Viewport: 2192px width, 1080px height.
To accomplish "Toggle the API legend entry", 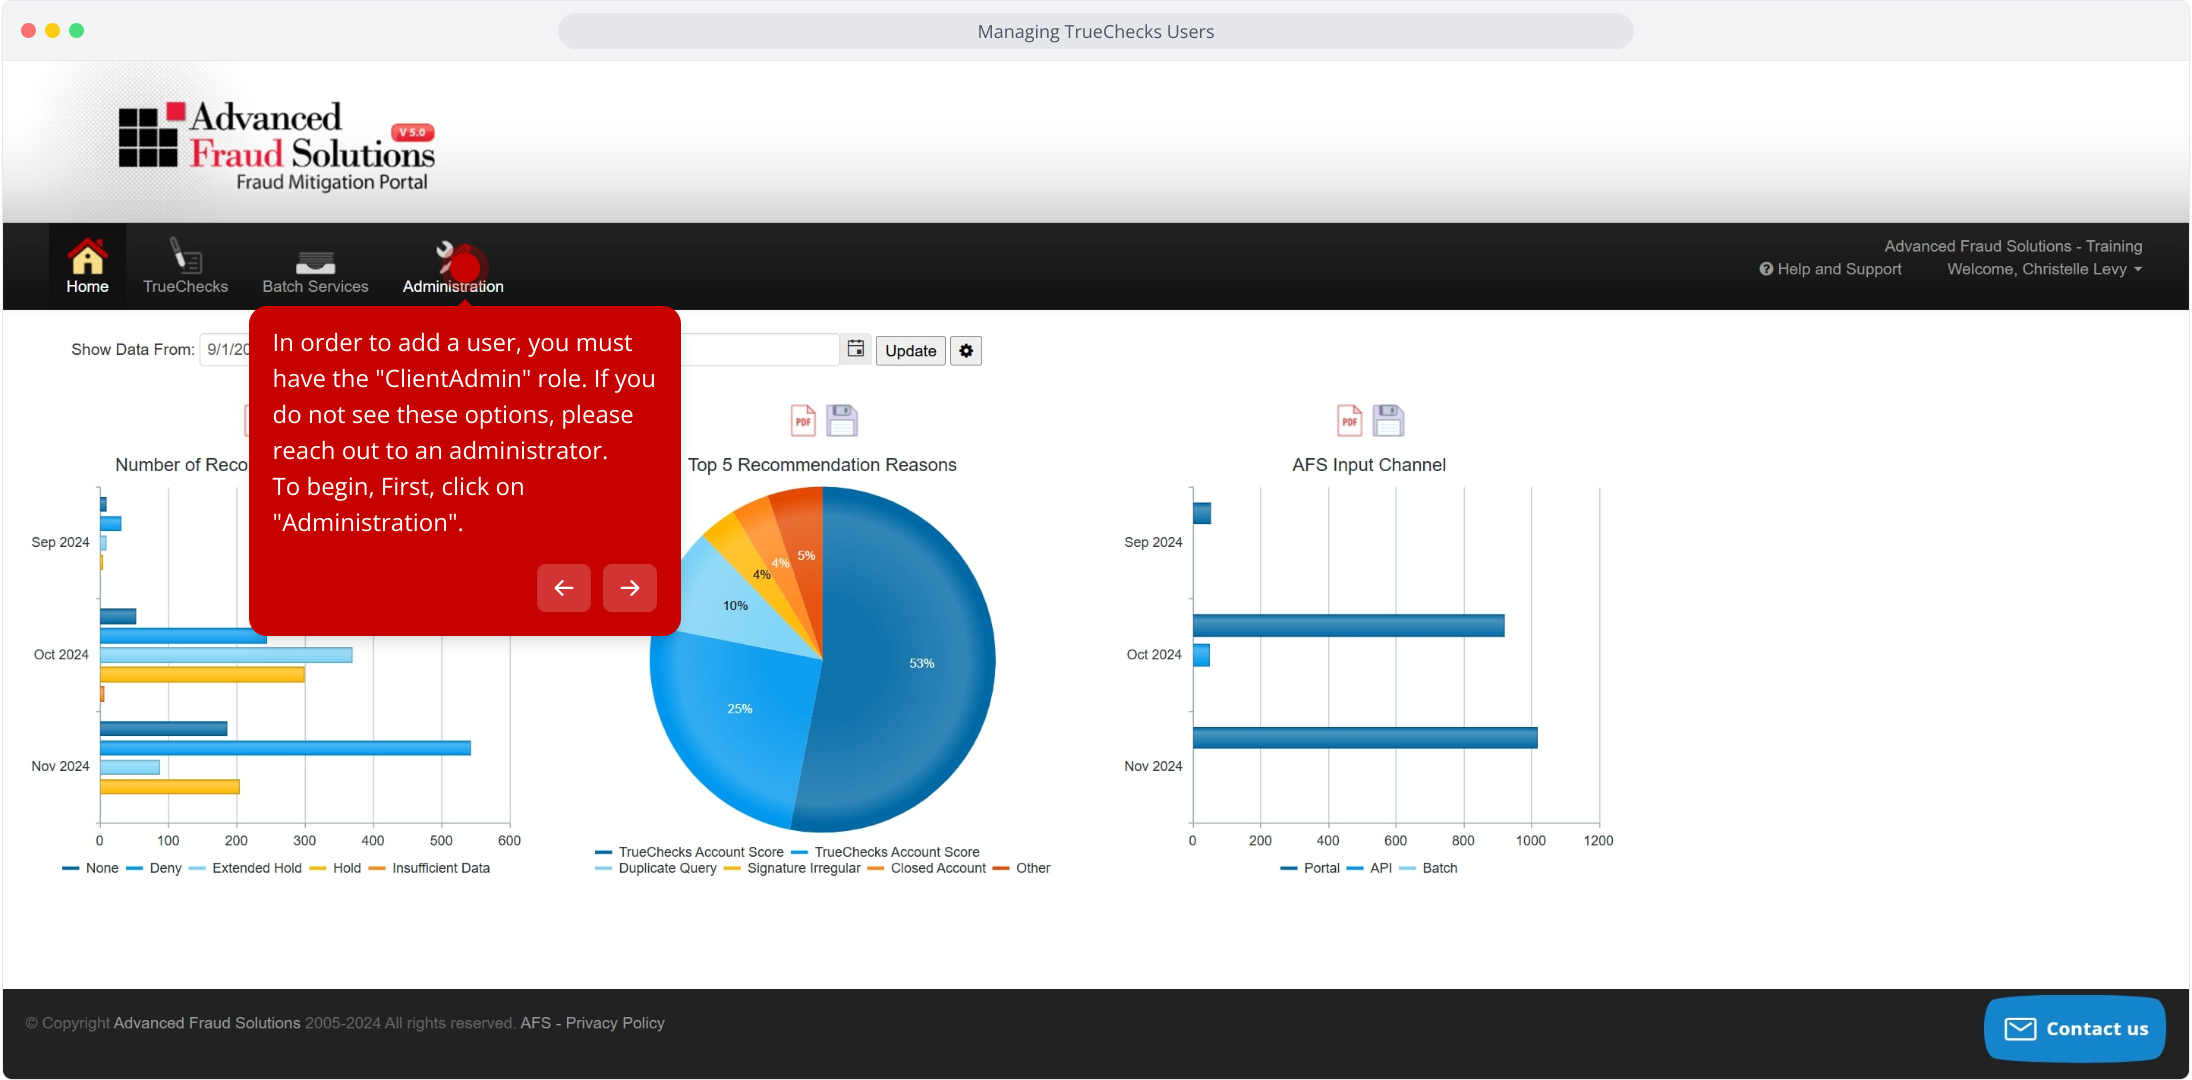I will (1370, 868).
